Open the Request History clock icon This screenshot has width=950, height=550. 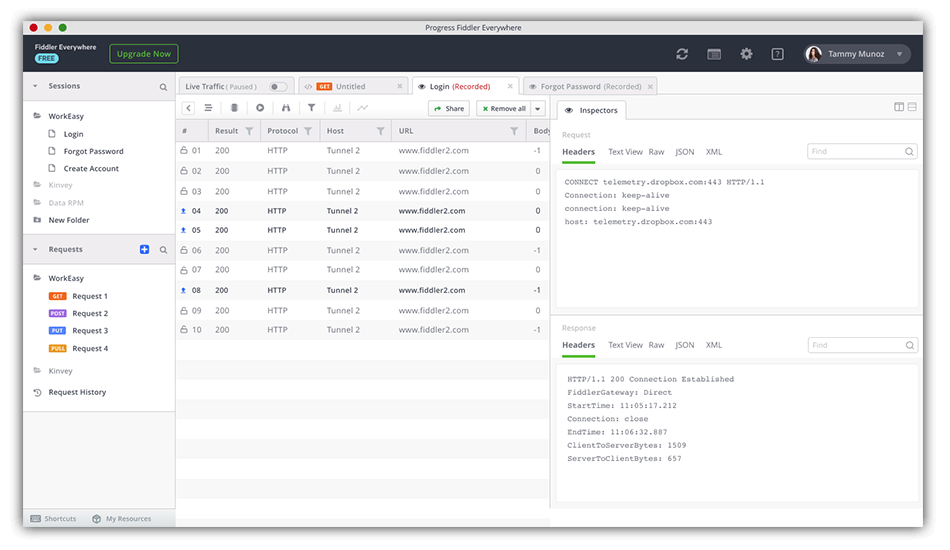(37, 393)
